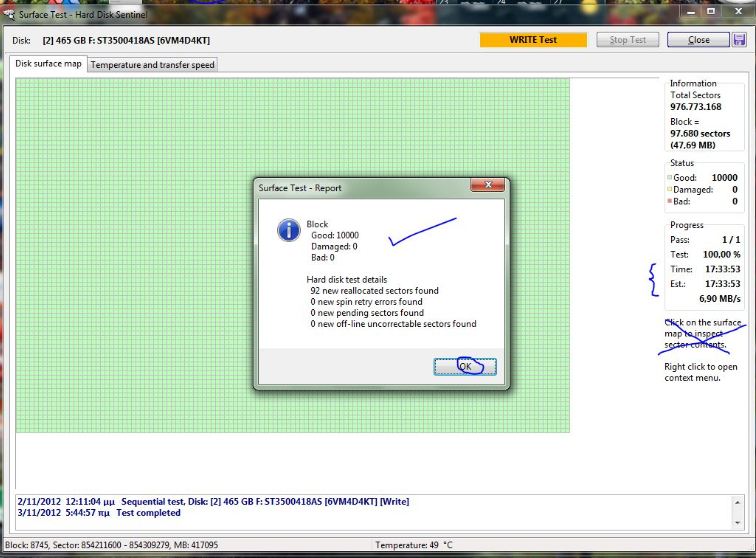Click 'Right click to open context menu' hint
This screenshot has height=558, width=756.
coord(701,372)
